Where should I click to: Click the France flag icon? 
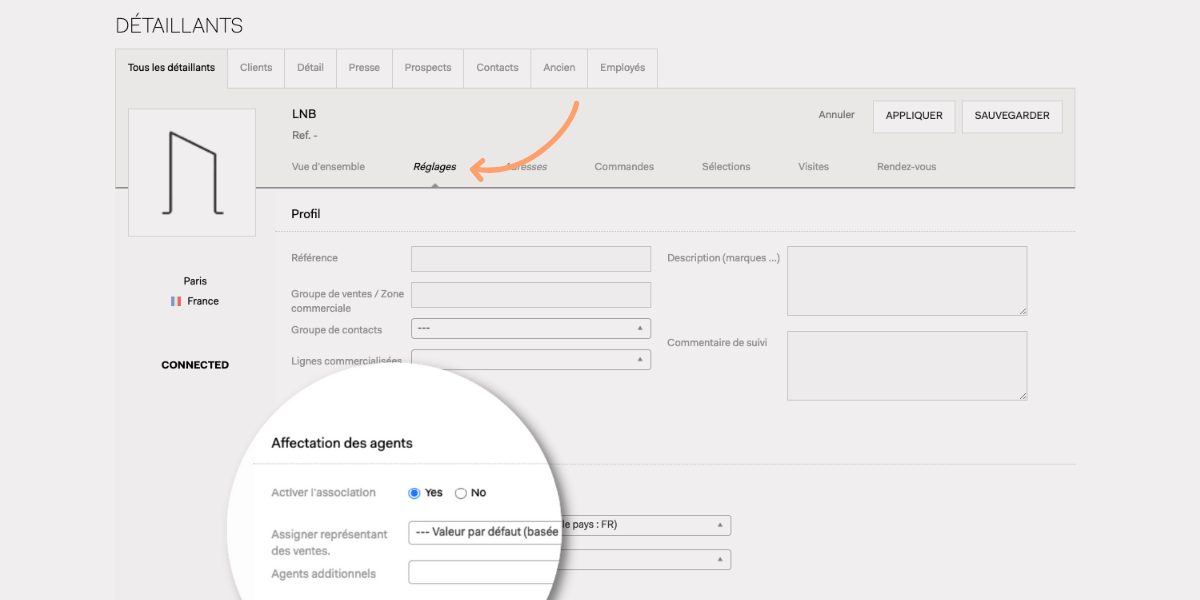(176, 301)
